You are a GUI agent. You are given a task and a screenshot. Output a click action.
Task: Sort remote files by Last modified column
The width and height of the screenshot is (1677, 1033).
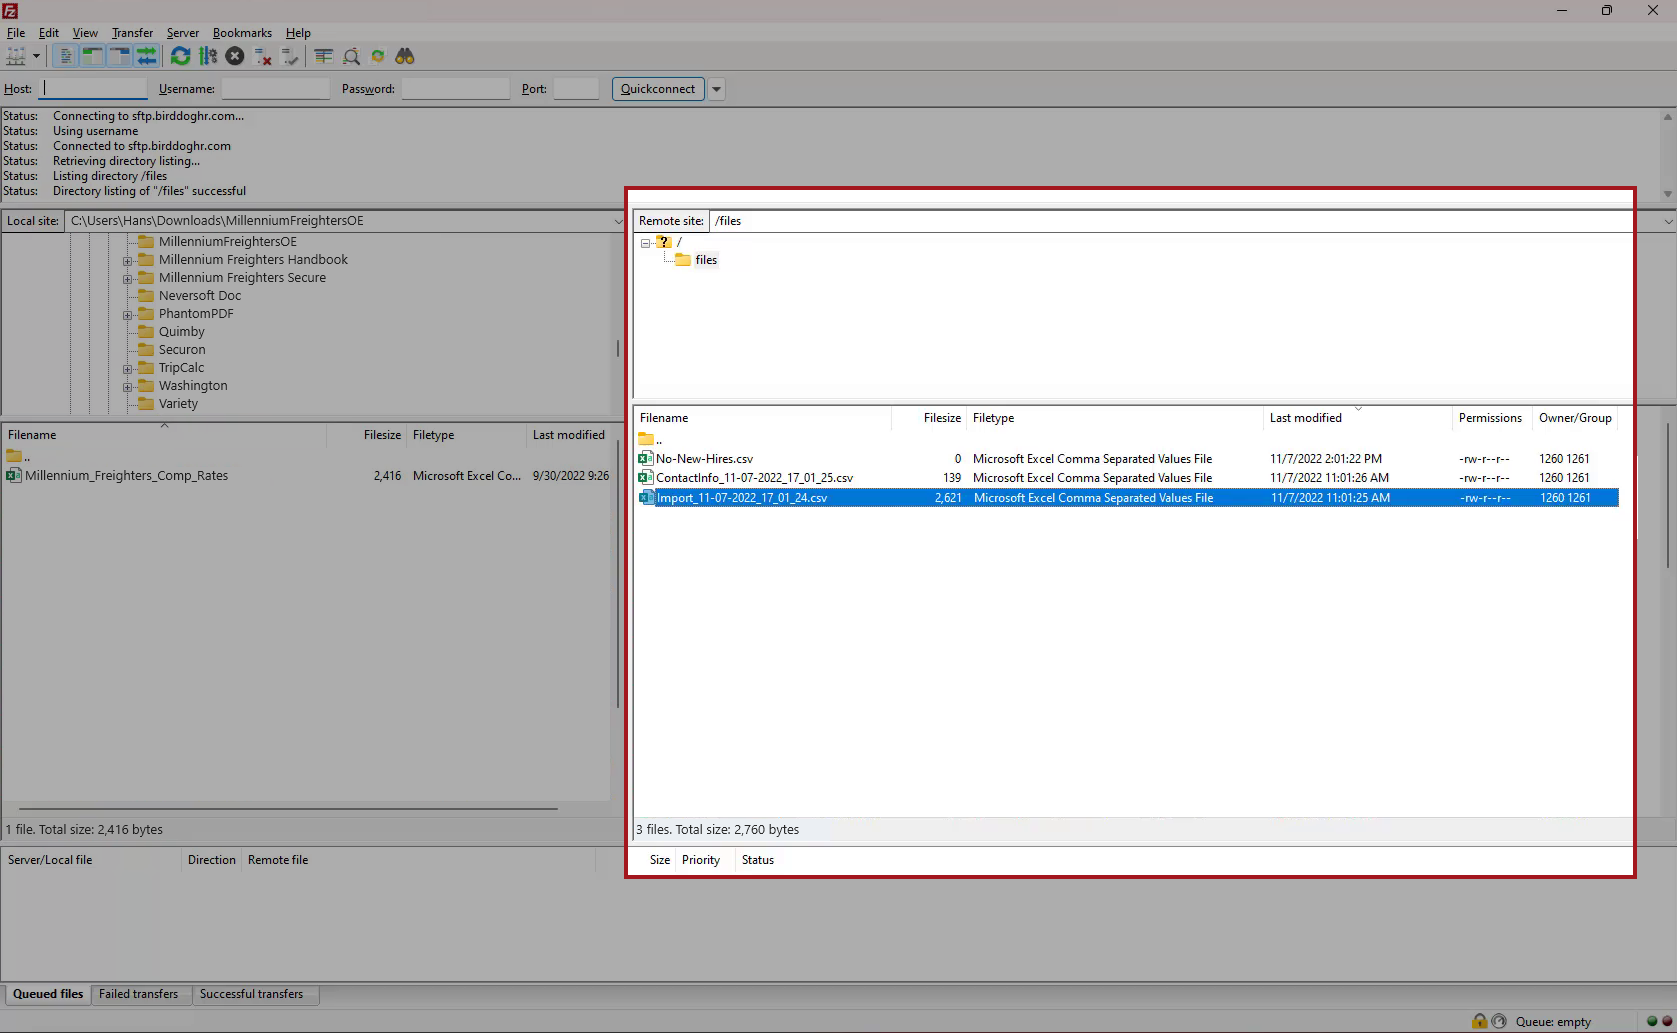coord(1357,418)
